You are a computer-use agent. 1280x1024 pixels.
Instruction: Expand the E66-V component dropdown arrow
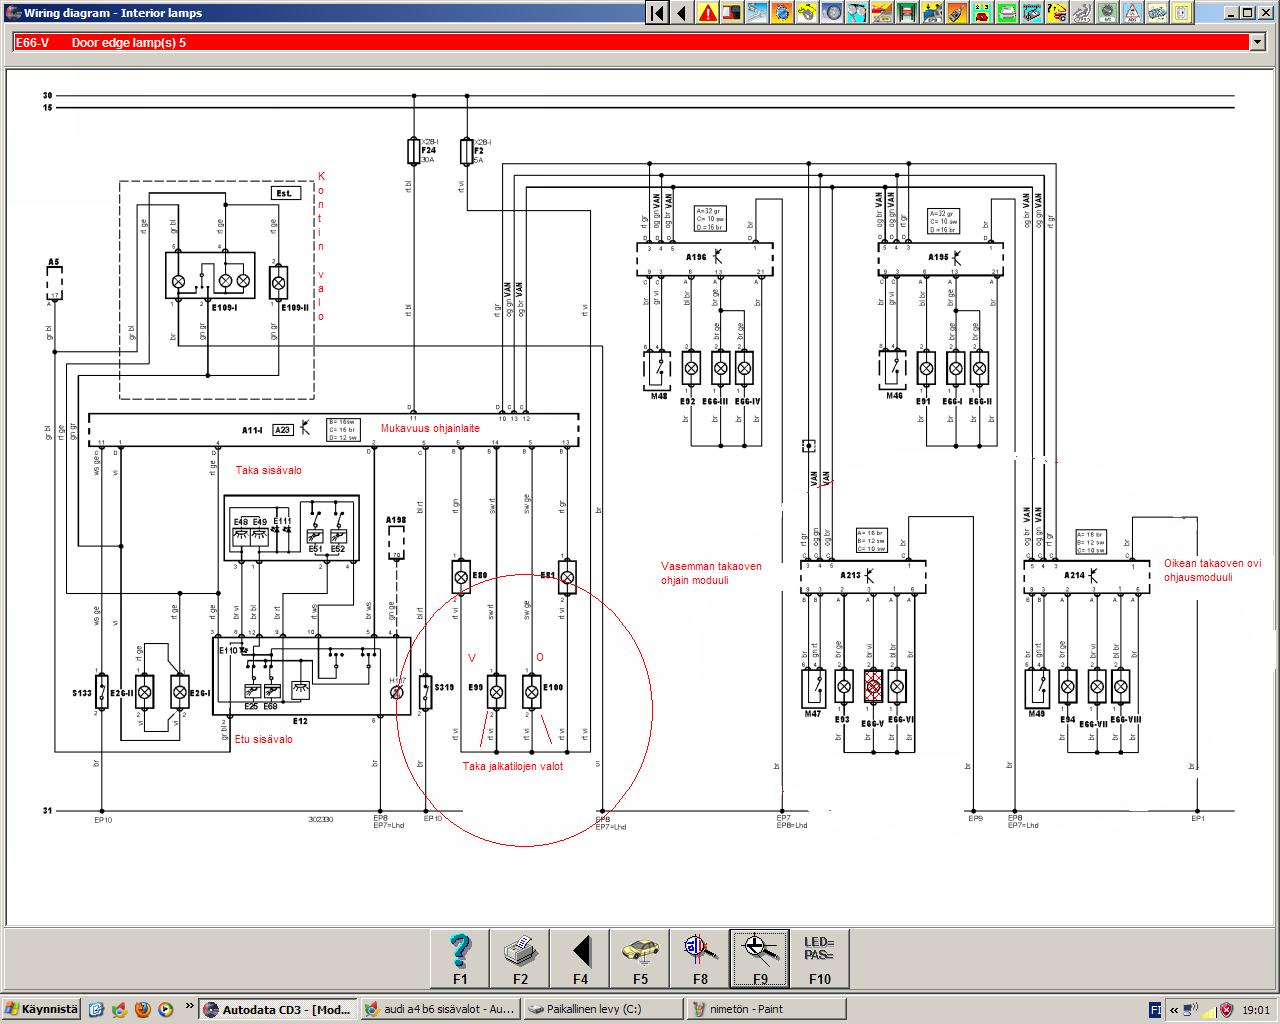1257,43
